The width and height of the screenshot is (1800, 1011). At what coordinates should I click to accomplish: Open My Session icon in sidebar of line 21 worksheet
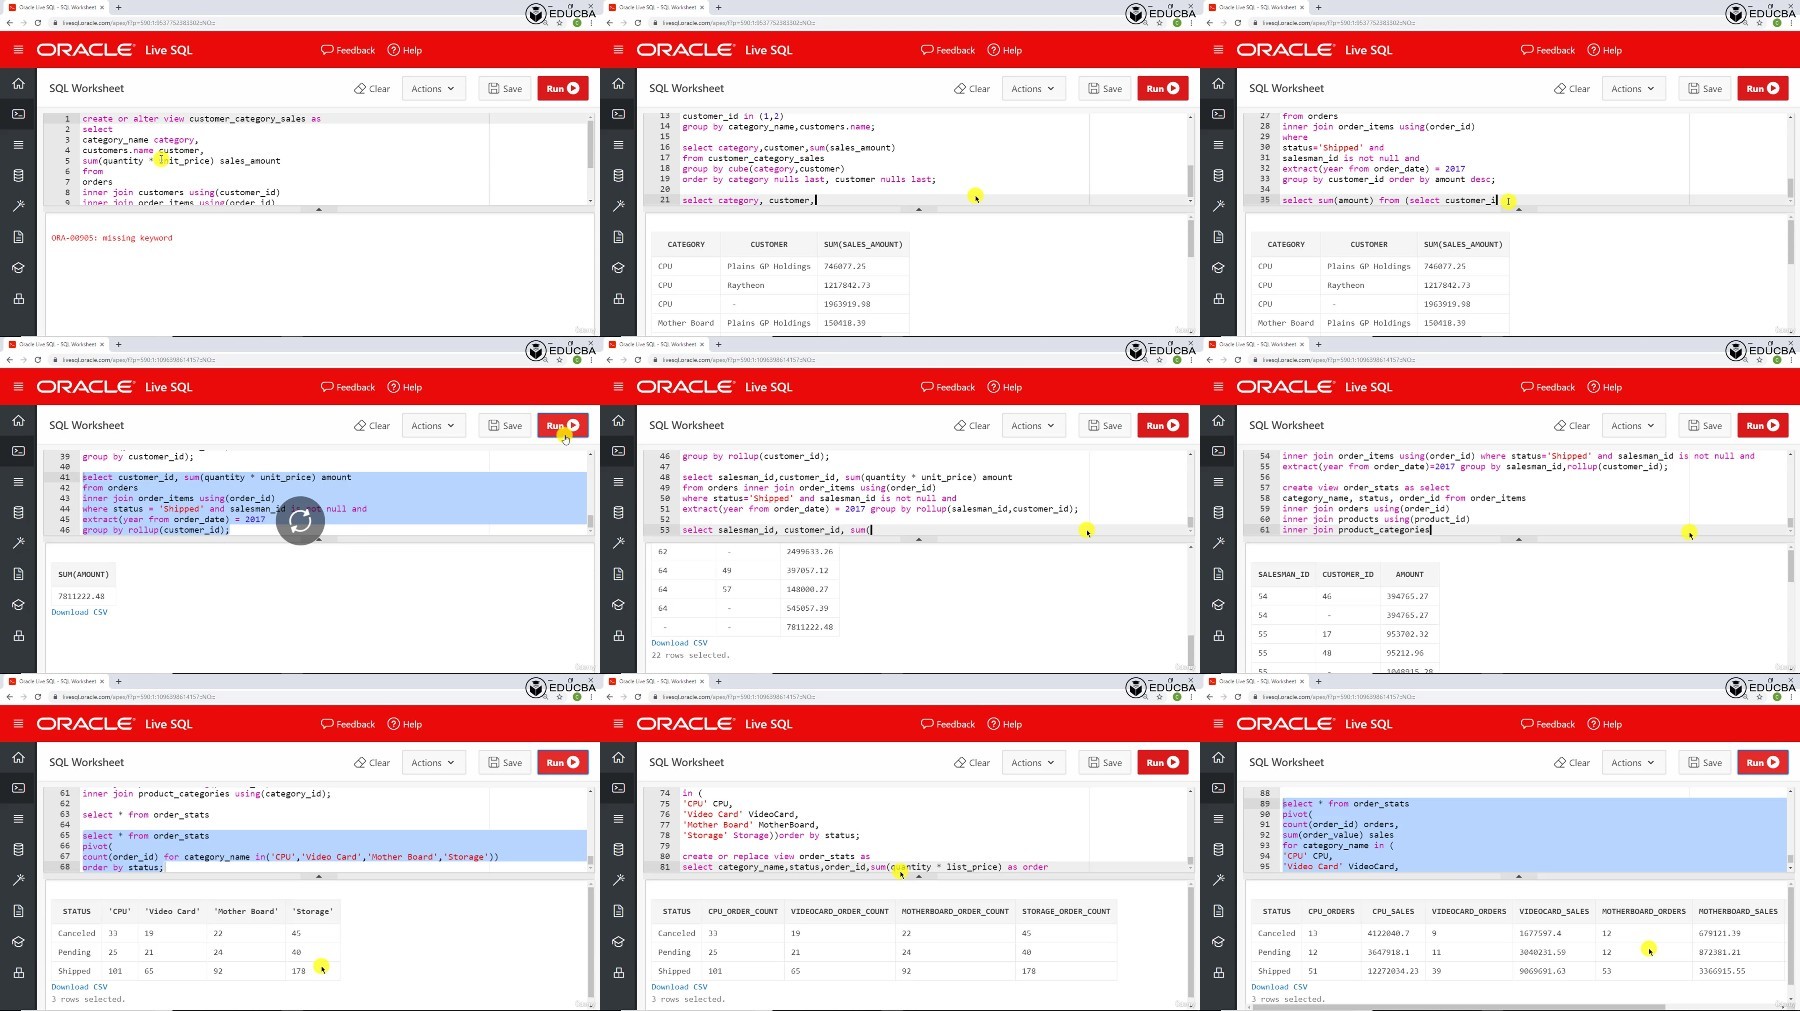(618, 145)
